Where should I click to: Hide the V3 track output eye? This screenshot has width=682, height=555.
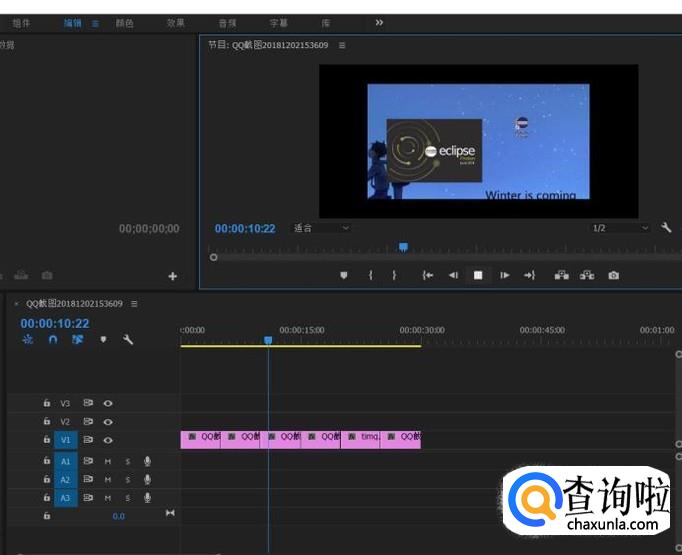(x=108, y=404)
